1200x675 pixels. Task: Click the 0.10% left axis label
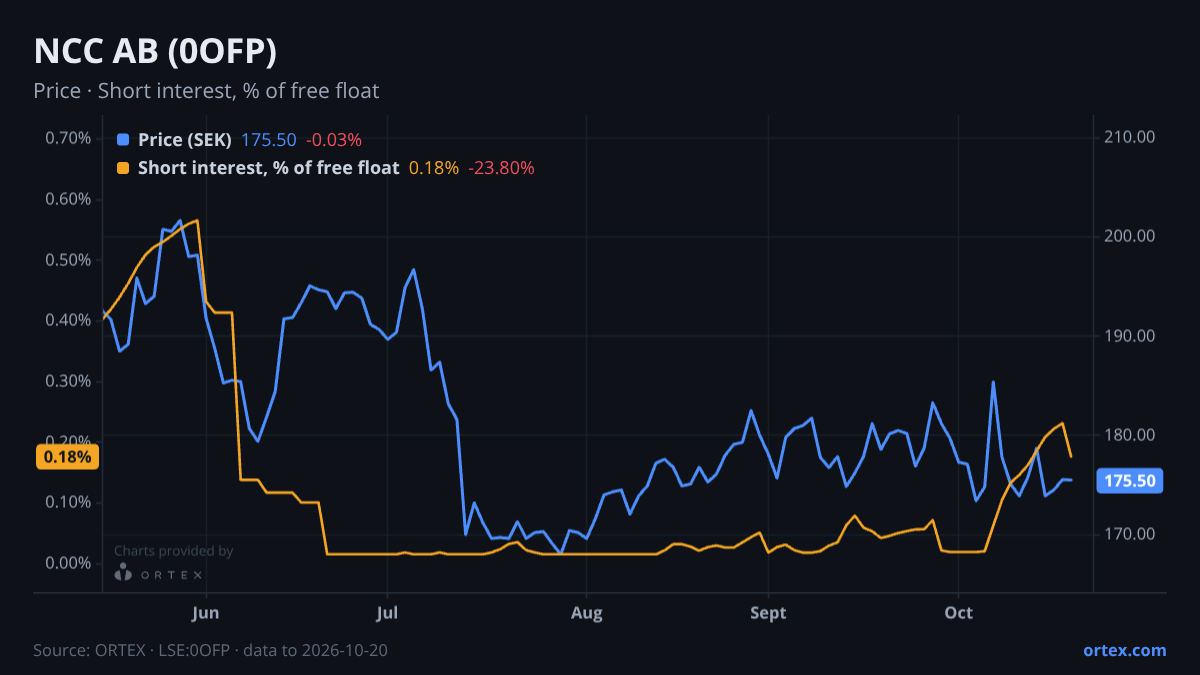[68, 502]
